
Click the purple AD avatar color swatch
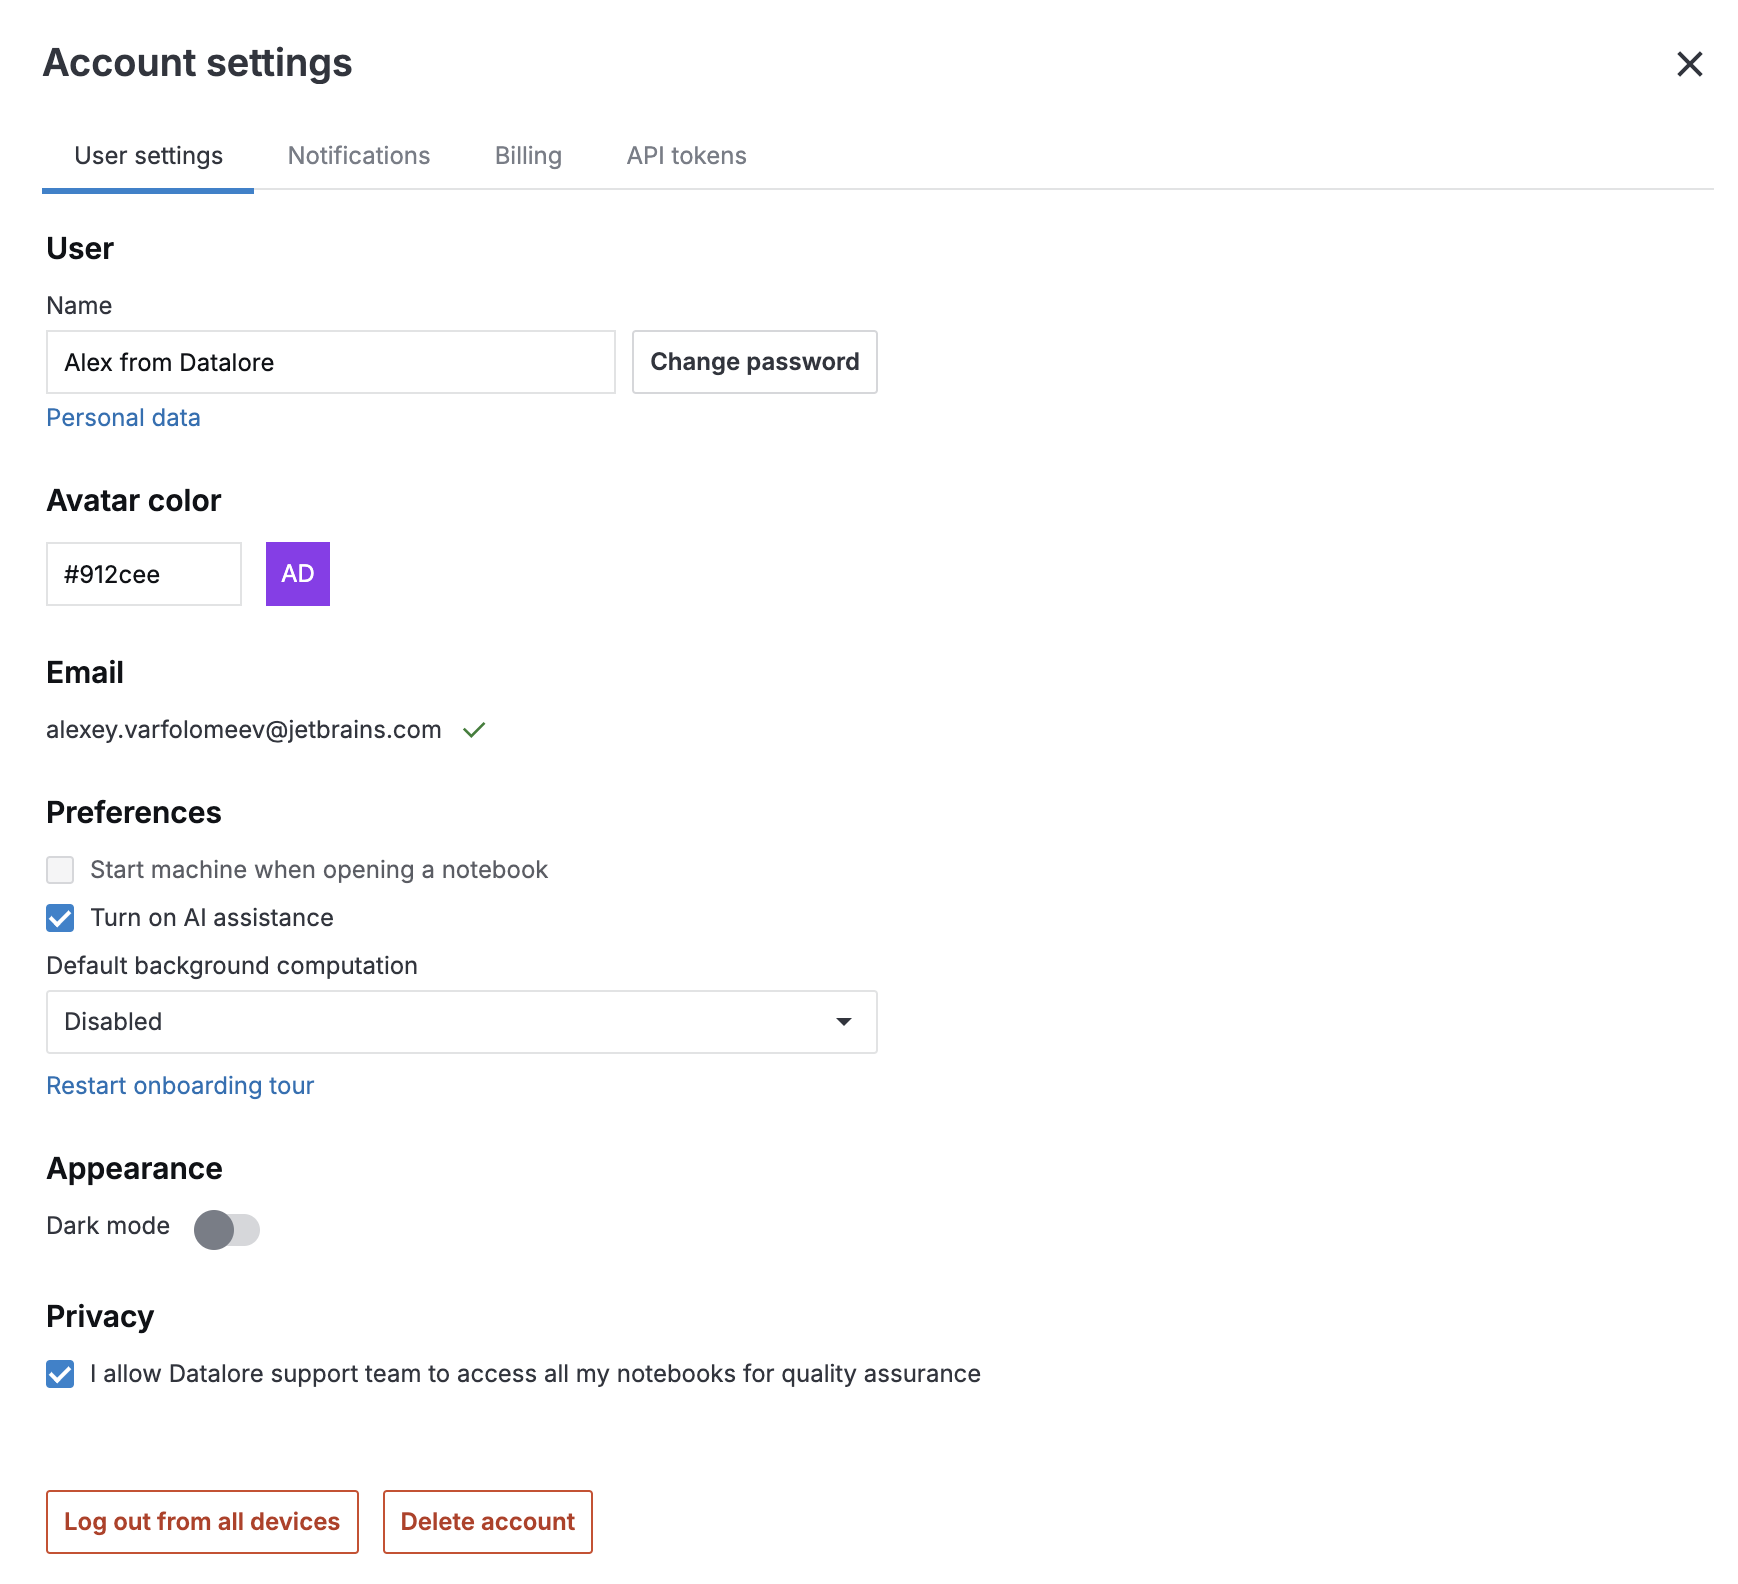pyautogui.click(x=297, y=573)
